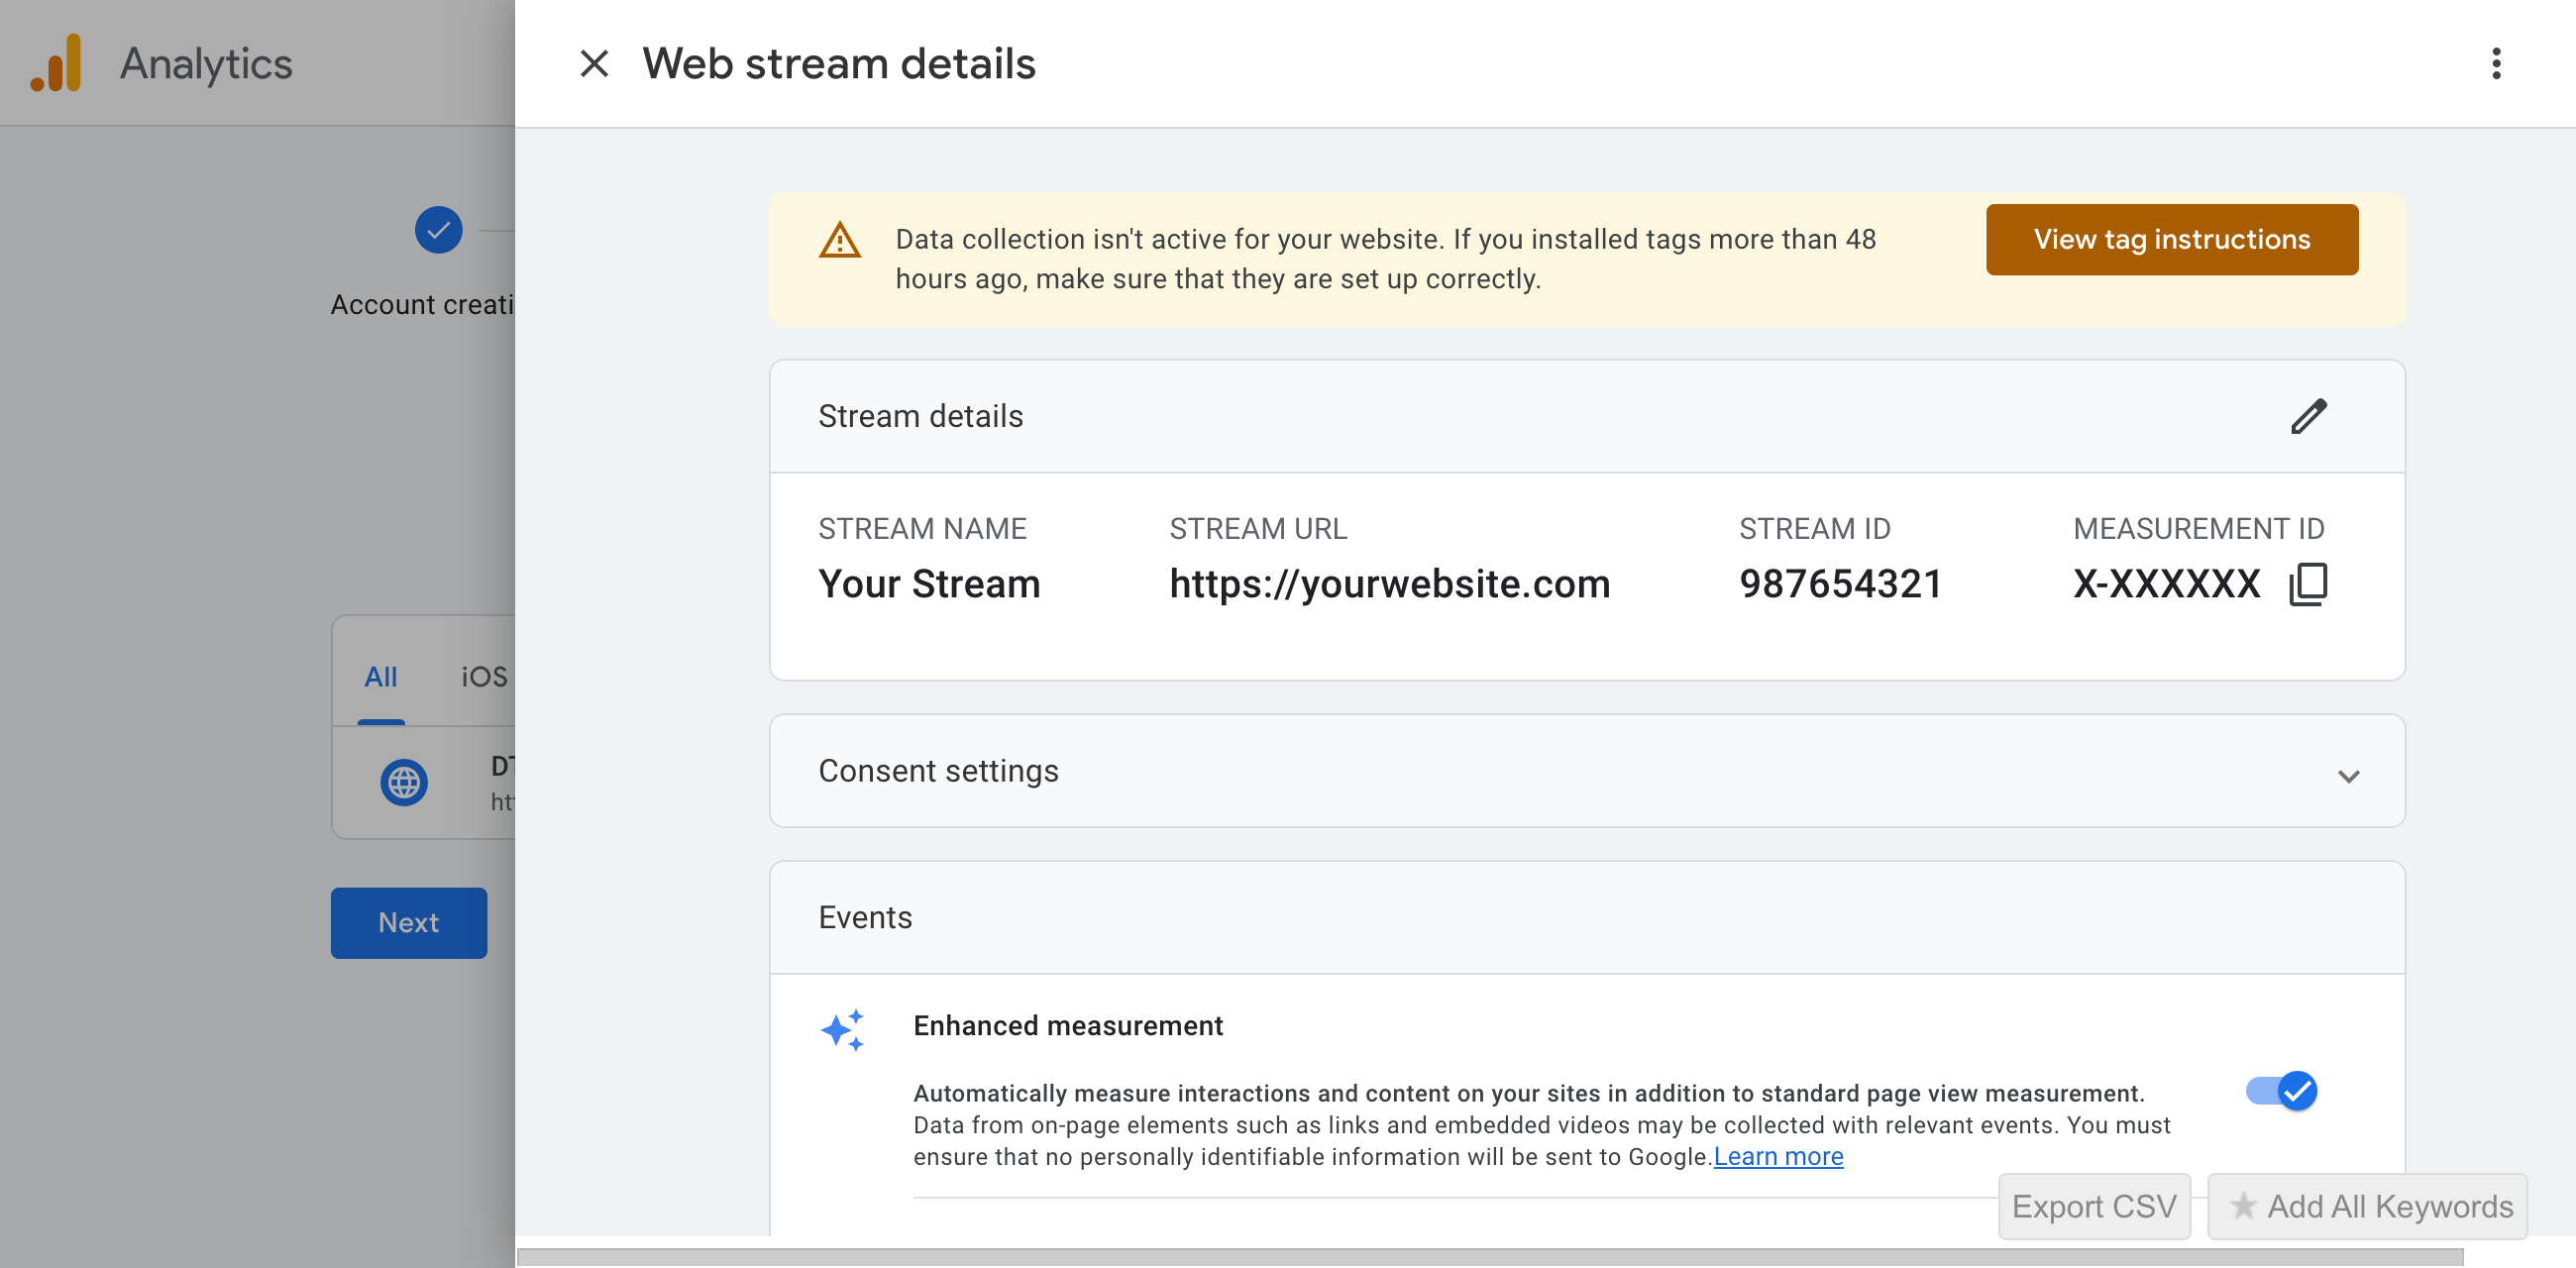Disable the Enhanced measurement toggle
Viewport: 2576px width, 1268px height.
(2281, 1091)
